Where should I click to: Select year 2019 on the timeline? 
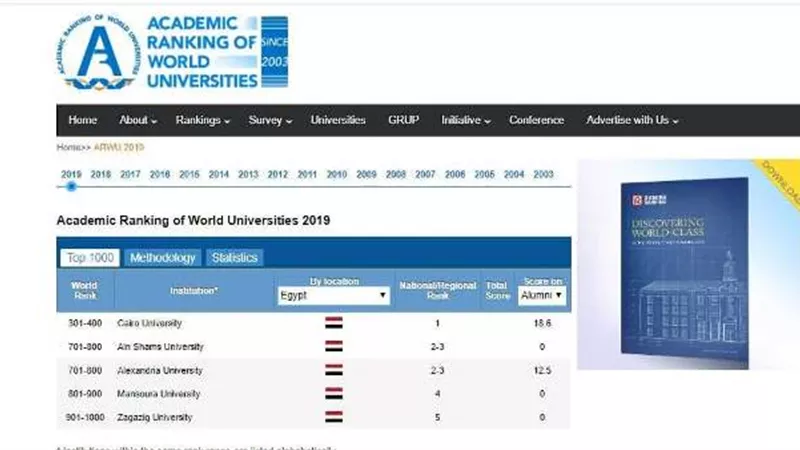click(71, 174)
